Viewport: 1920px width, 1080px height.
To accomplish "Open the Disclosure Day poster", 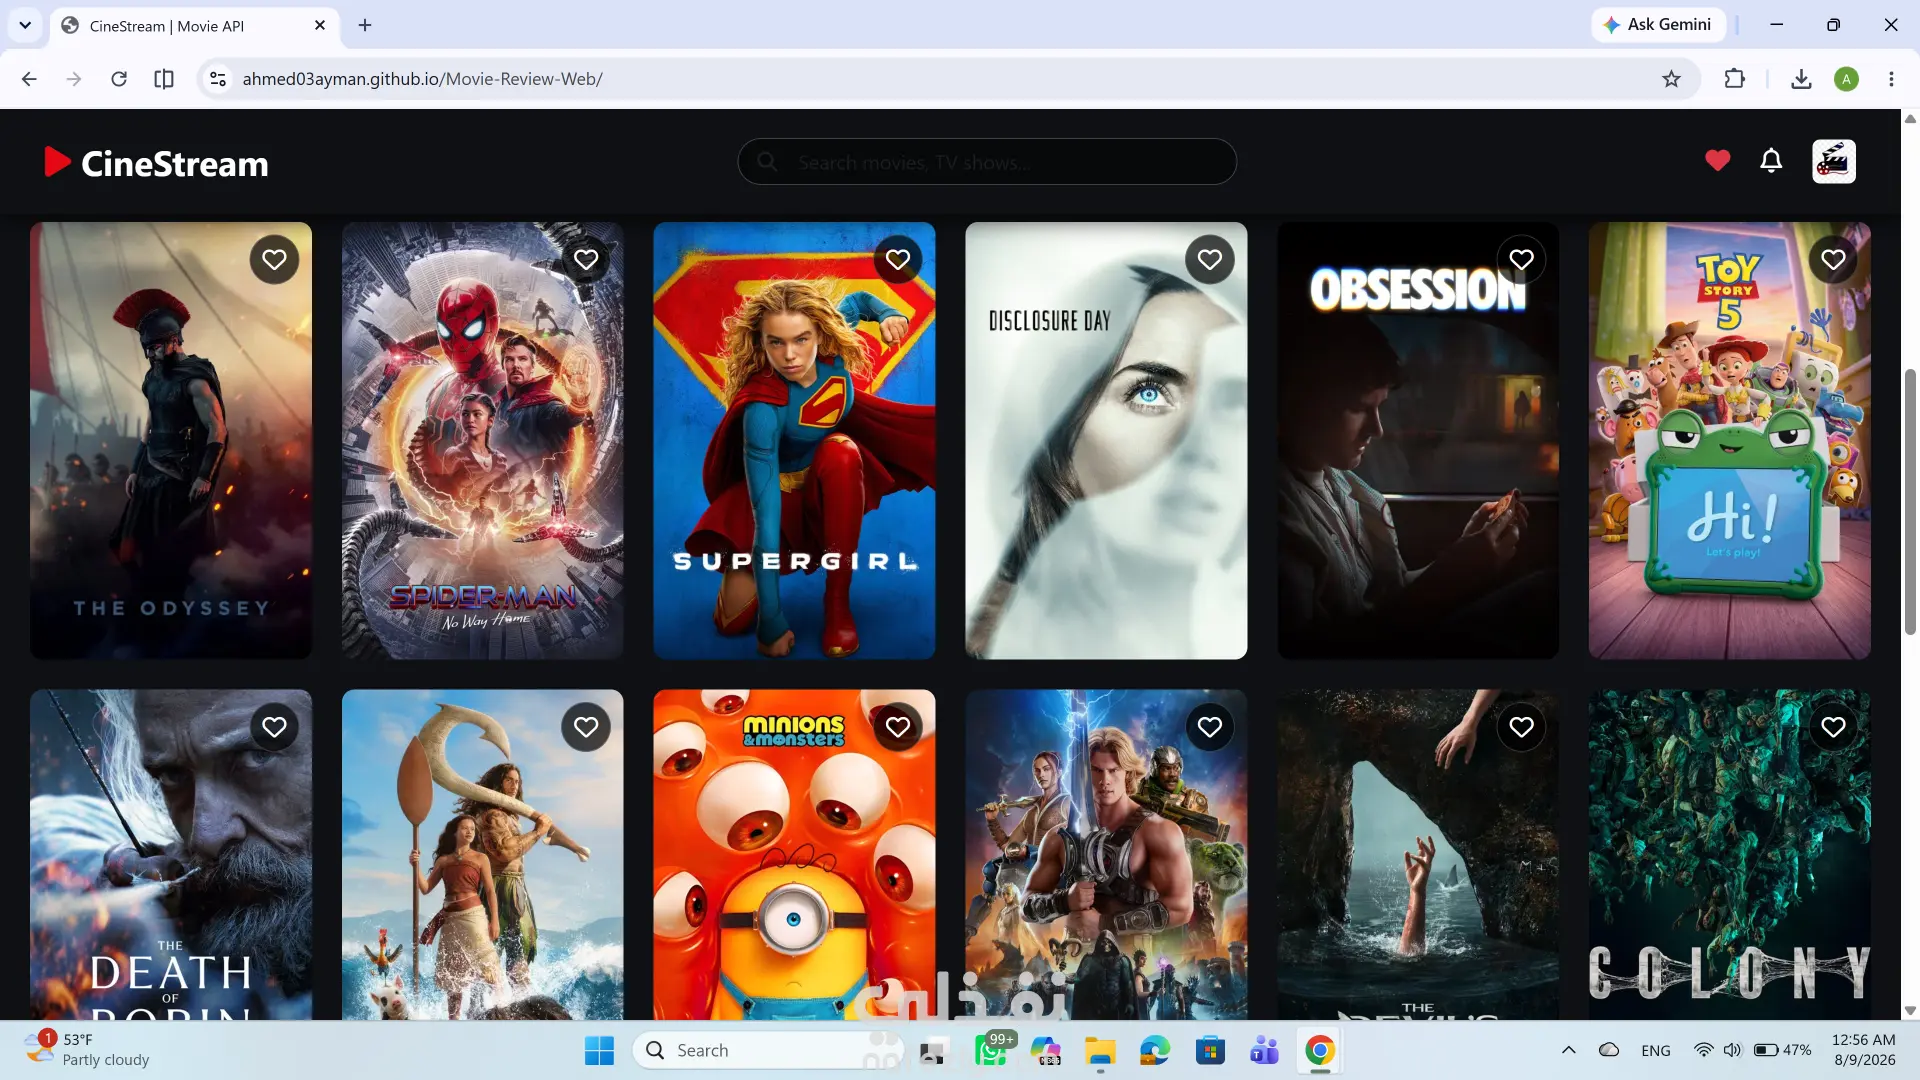I will (1106, 441).
